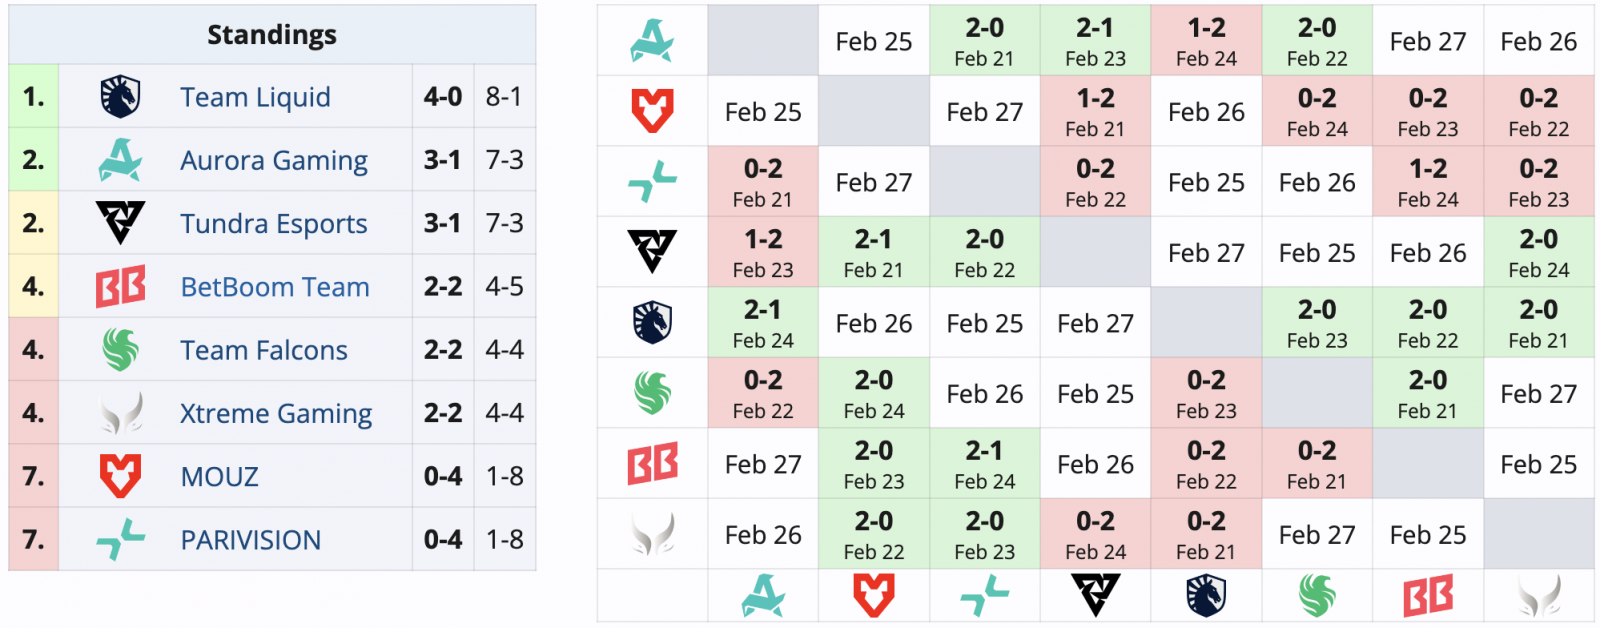Click PARIVISION logo in crosstable's left column
This screenshot has width=1600, height=628.
(652, 182)
